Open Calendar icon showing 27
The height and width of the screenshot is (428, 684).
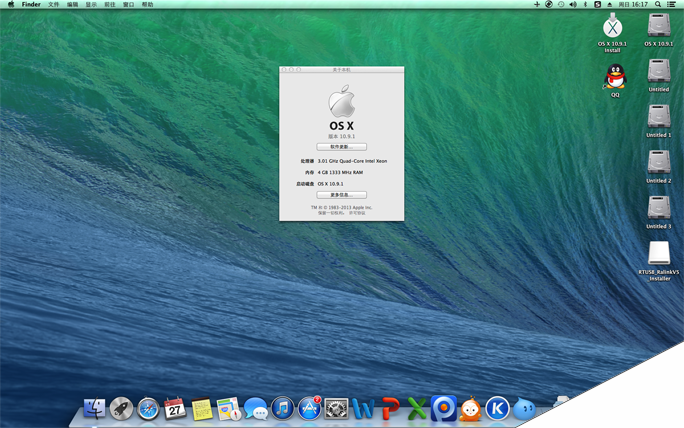175,409
